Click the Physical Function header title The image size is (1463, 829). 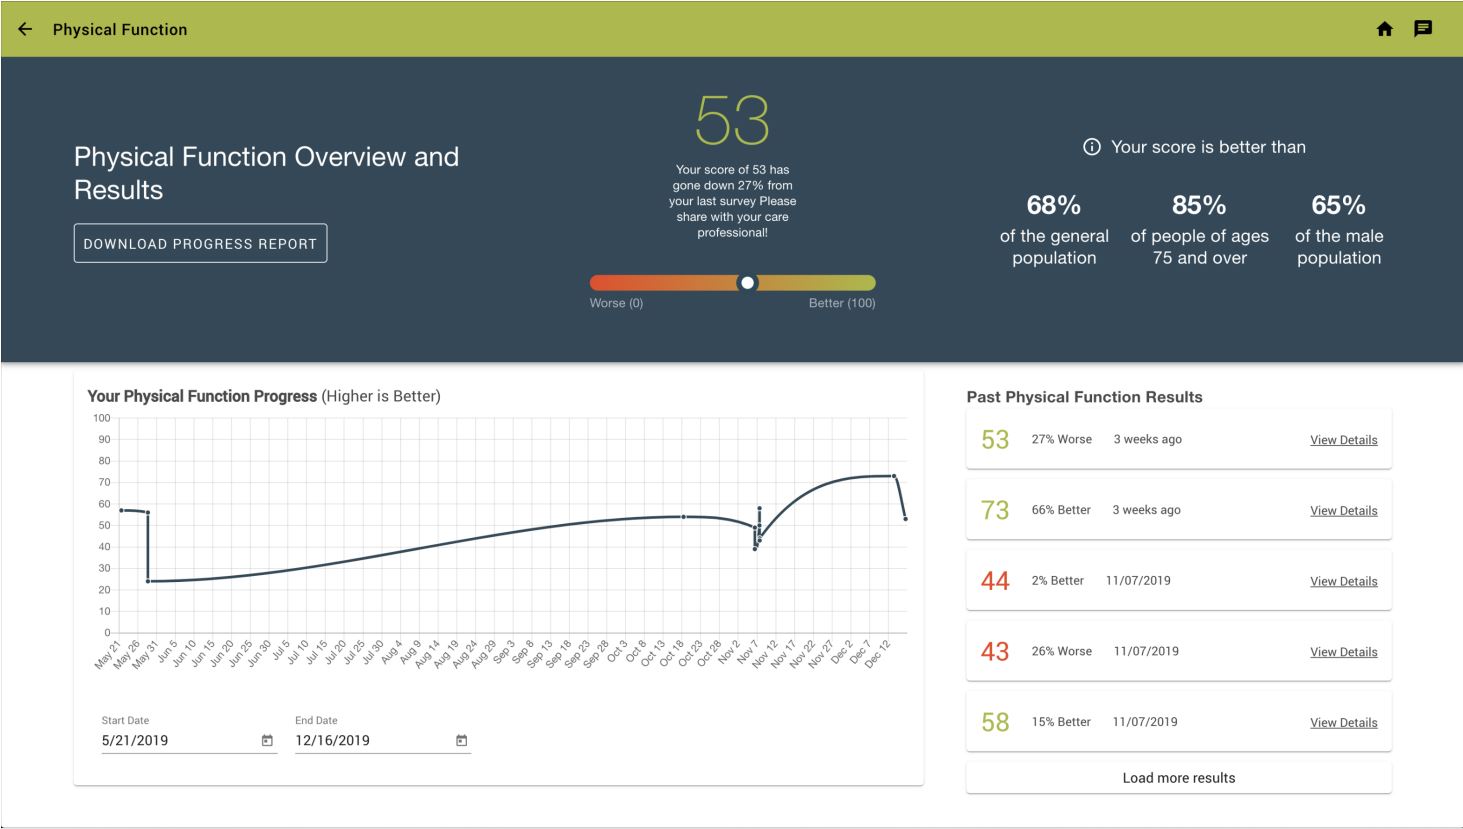120,29
